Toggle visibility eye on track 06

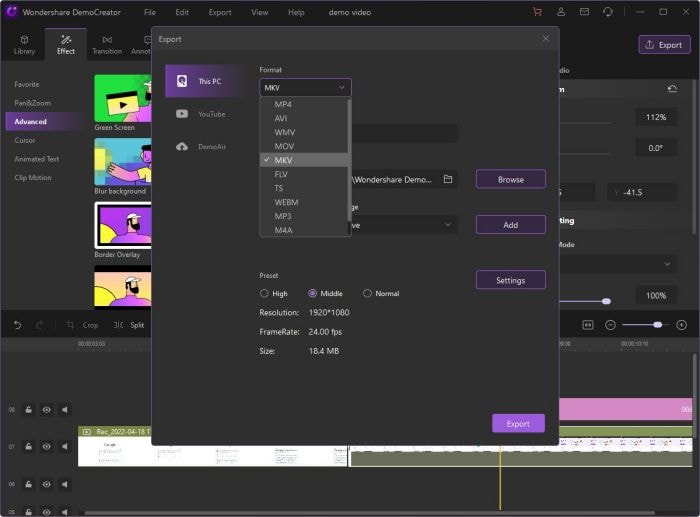(46, 484)
